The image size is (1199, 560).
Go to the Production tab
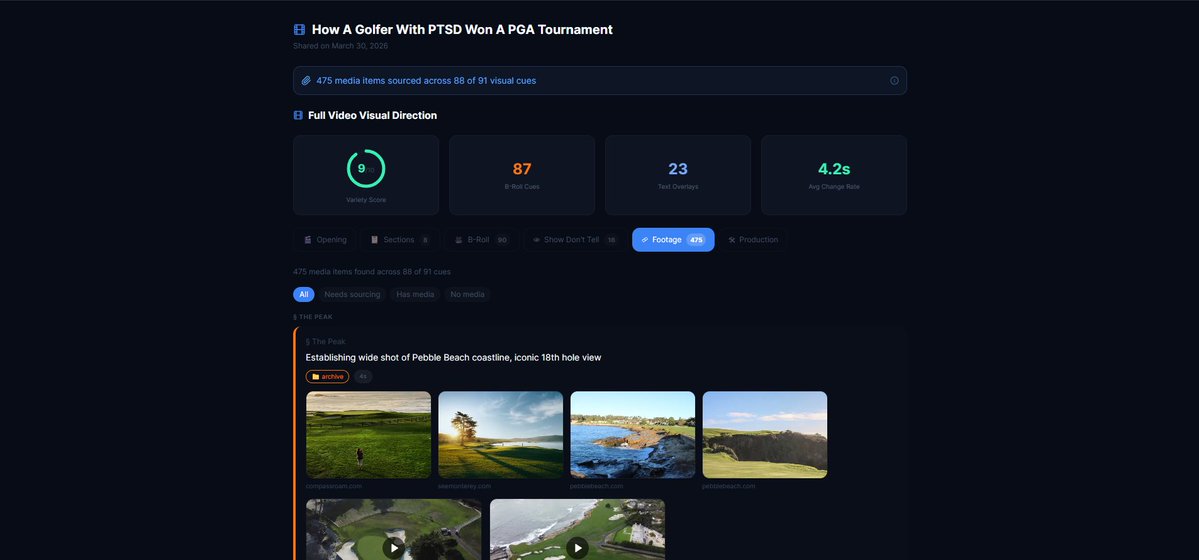752,239
